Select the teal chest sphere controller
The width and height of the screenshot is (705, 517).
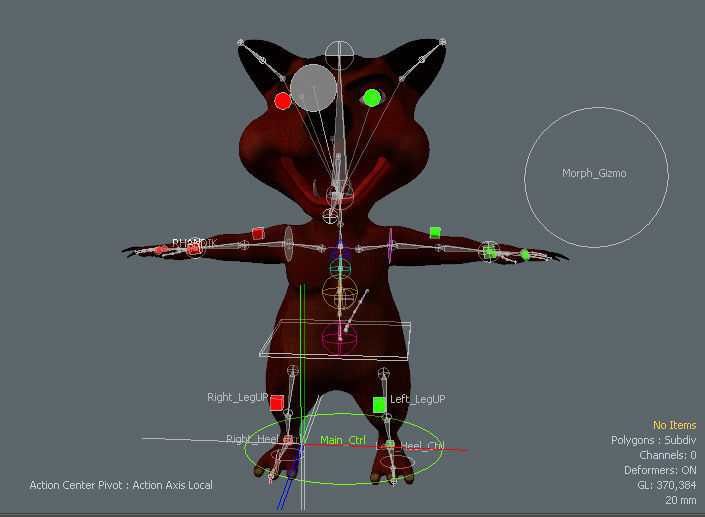[x=340, y=268]
